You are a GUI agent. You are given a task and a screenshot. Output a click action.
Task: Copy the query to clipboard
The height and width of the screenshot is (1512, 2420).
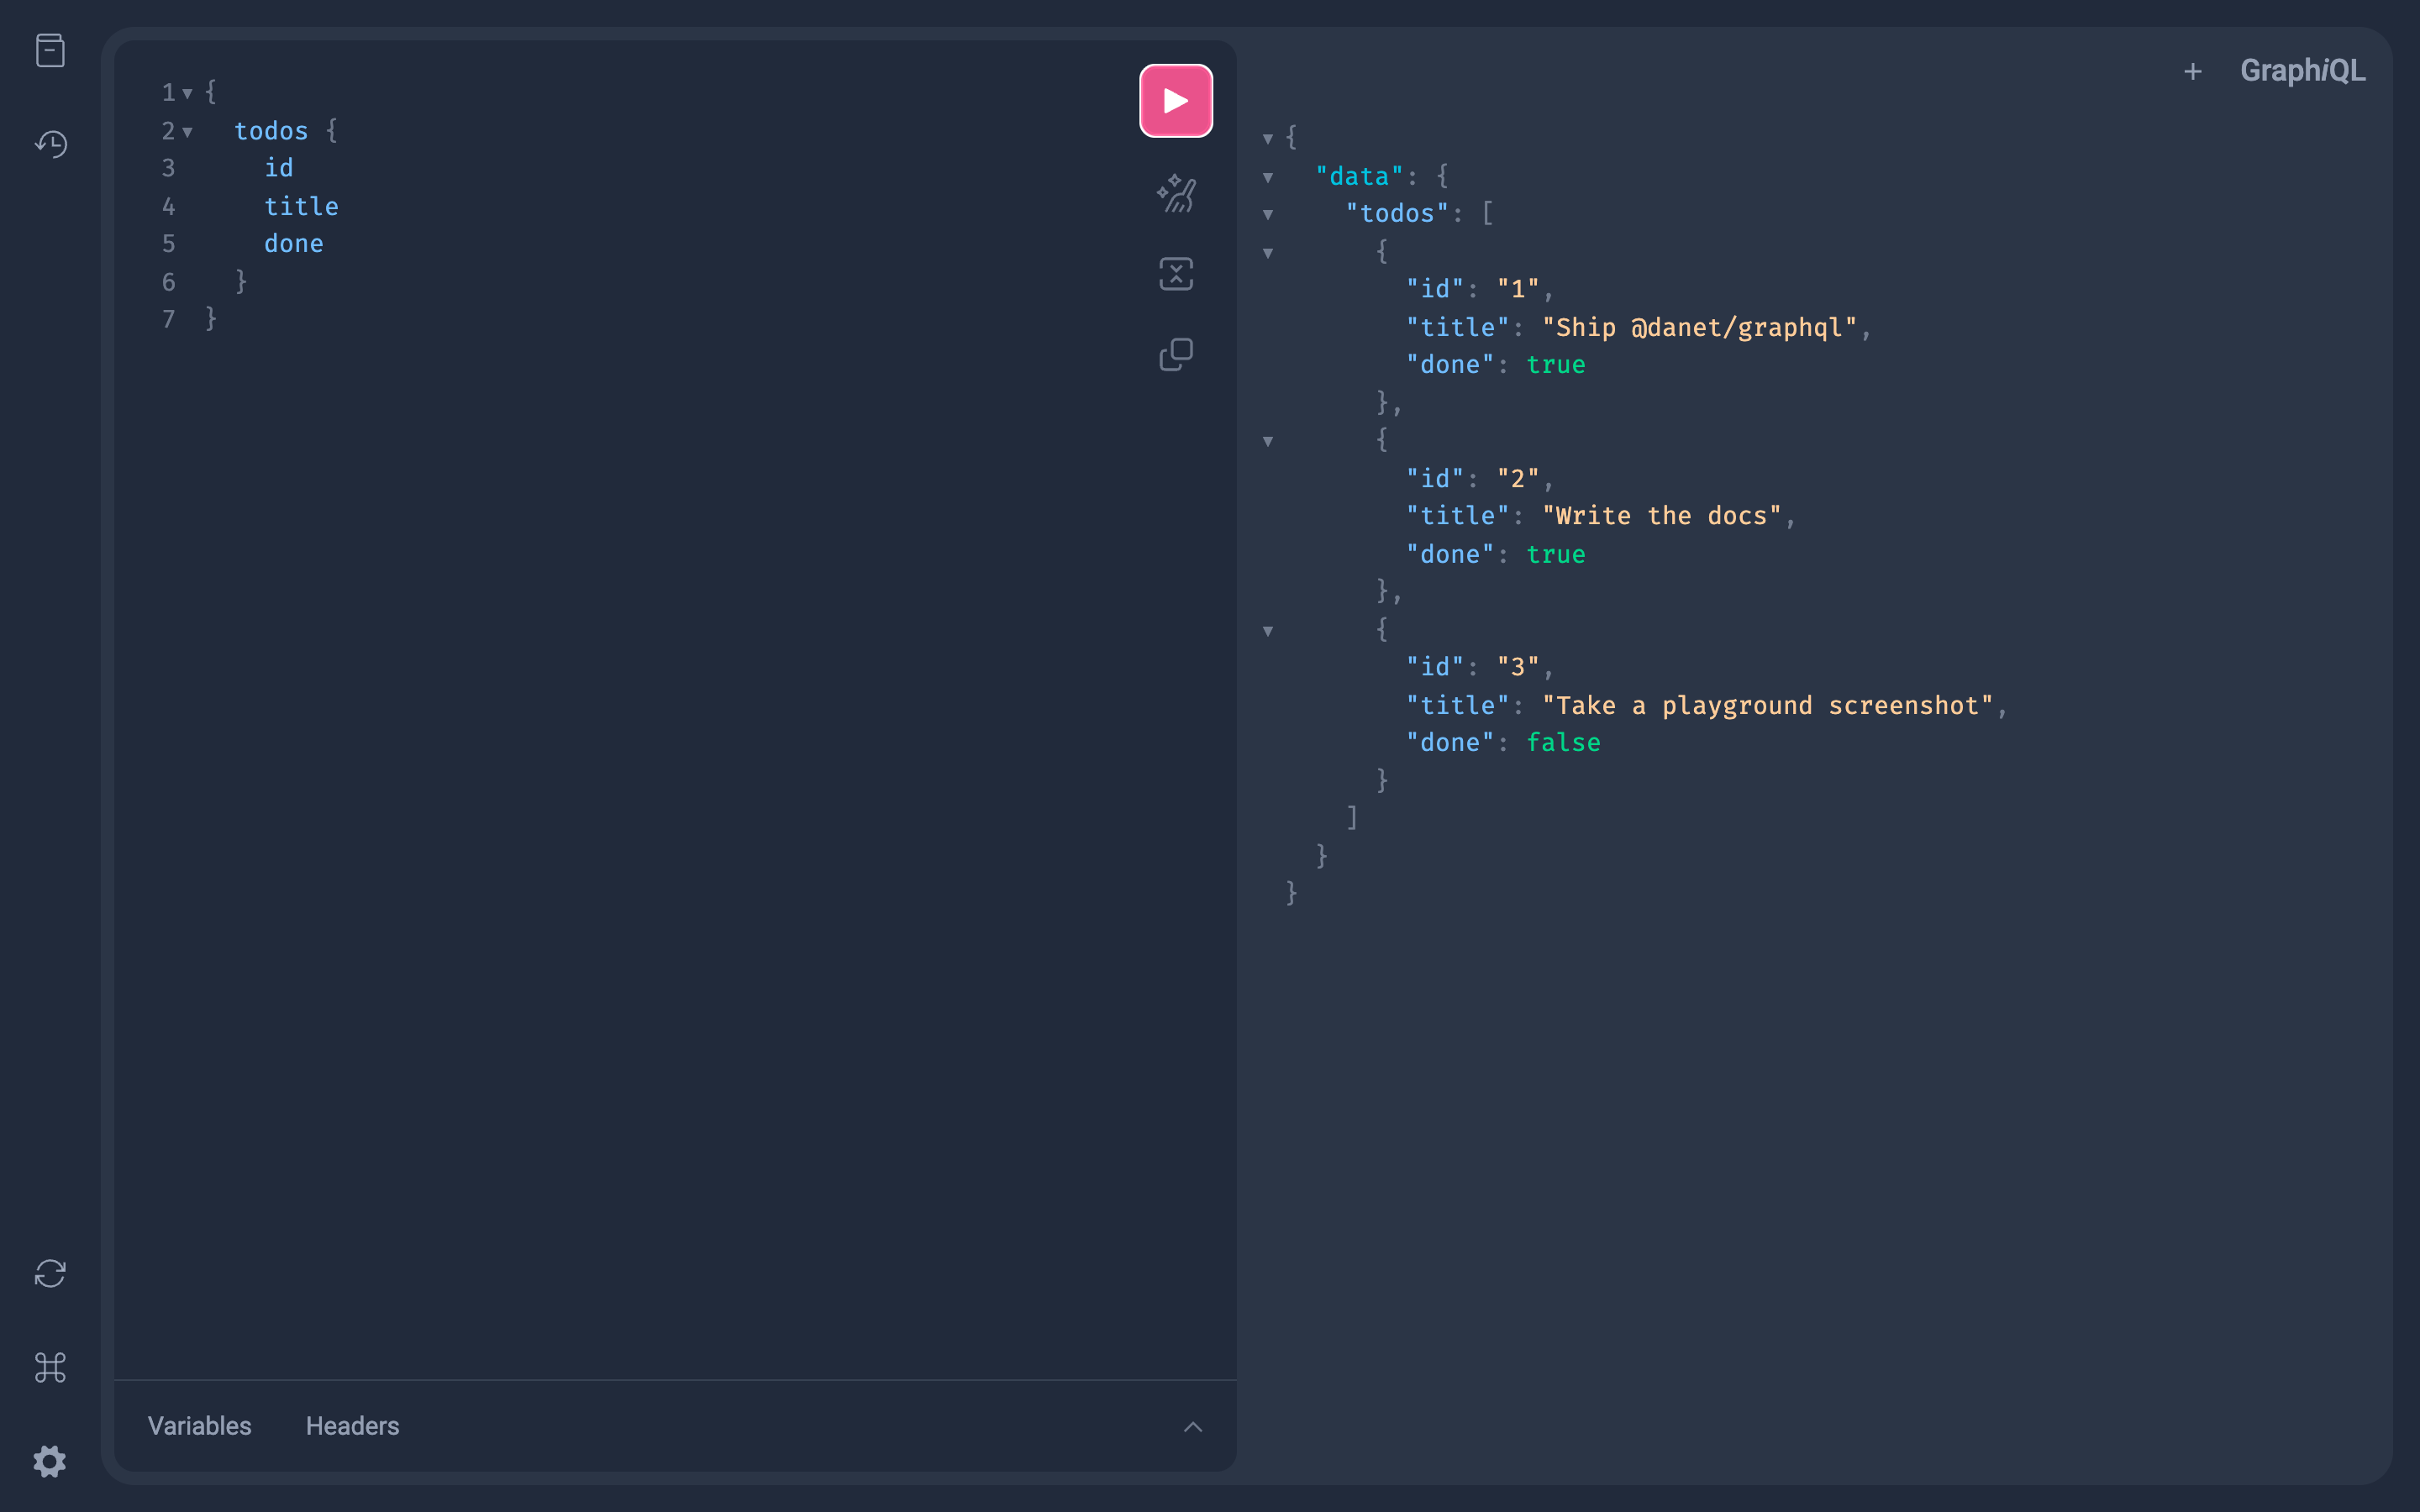(x=1176, y=354)
